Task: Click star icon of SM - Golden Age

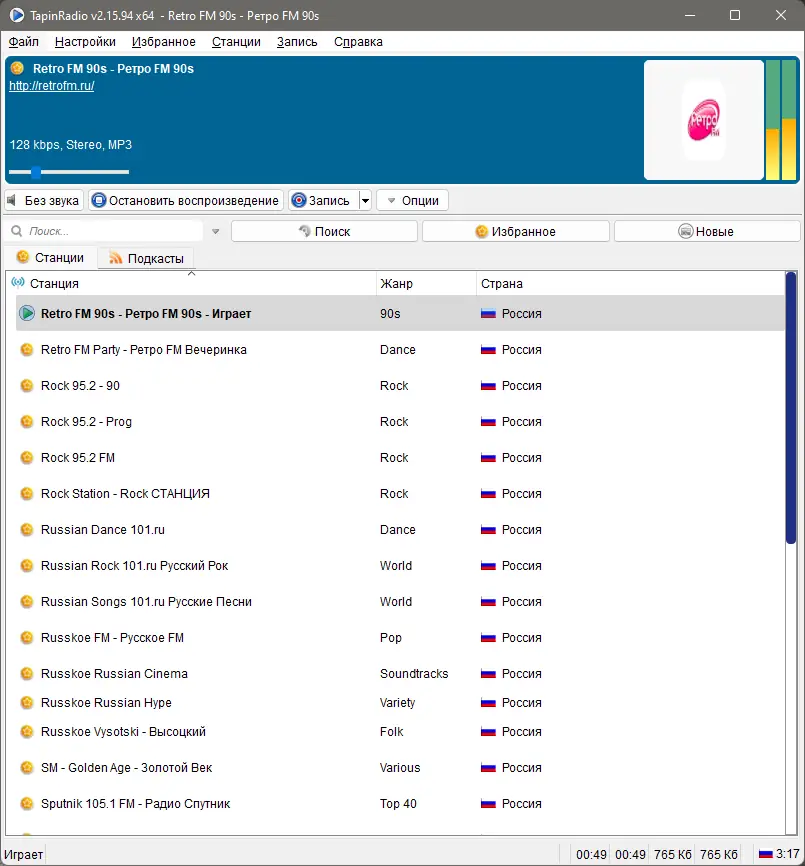Action: tap(26, 768)
